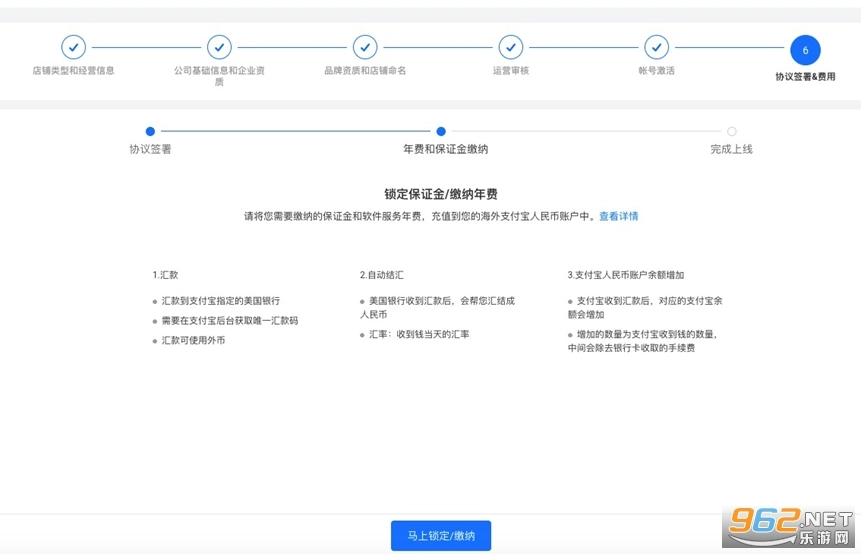861x554 pixels.
Task: Click the empty circle above 完成上线
Action: [x=732, y=131]
